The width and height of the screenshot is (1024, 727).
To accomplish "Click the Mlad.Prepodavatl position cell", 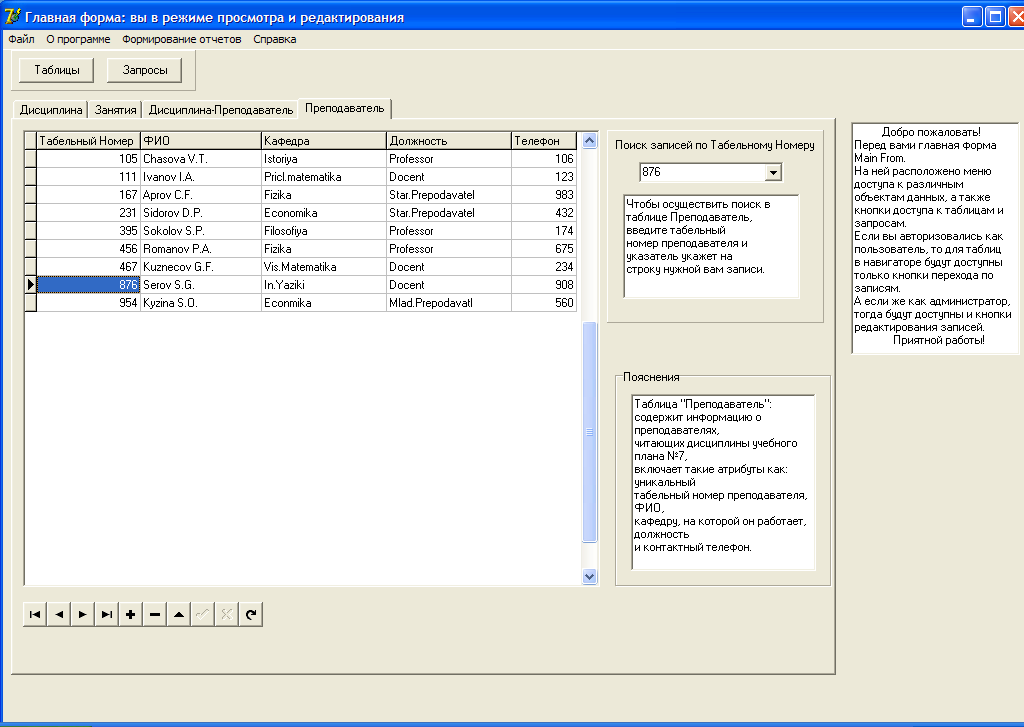I will point(449,303).
